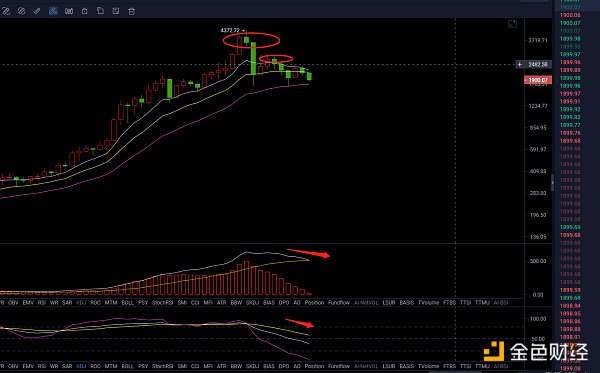Select KDJ in upper indicator row
This screenshot has width=600, height=373.
[x=81, y=303]
